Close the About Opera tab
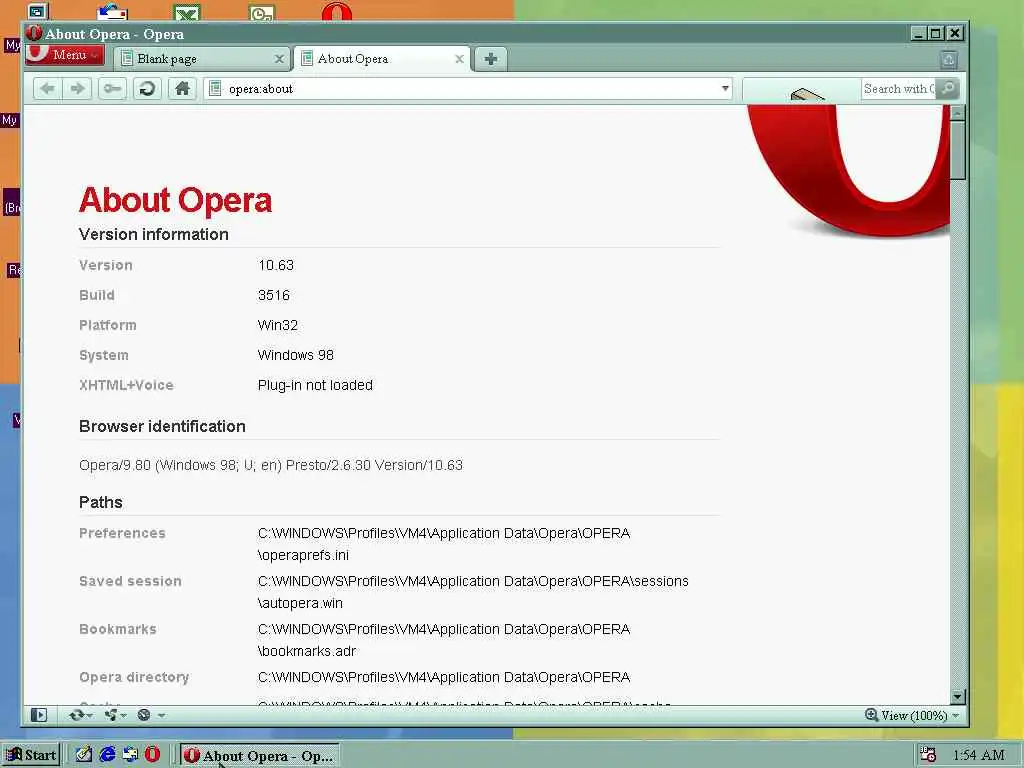Viewport: 1024px width, 768px height. click(x=460, y=59)
